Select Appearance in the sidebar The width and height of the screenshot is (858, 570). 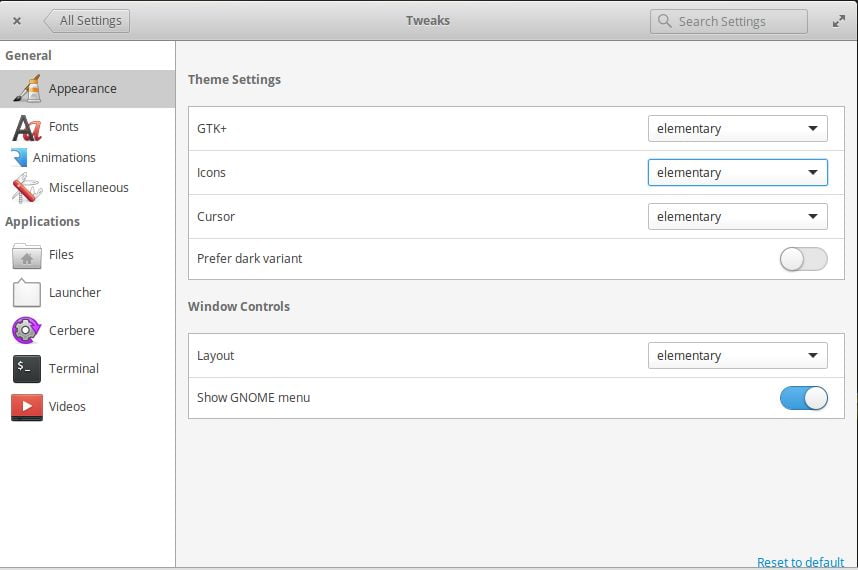point(88,89)
